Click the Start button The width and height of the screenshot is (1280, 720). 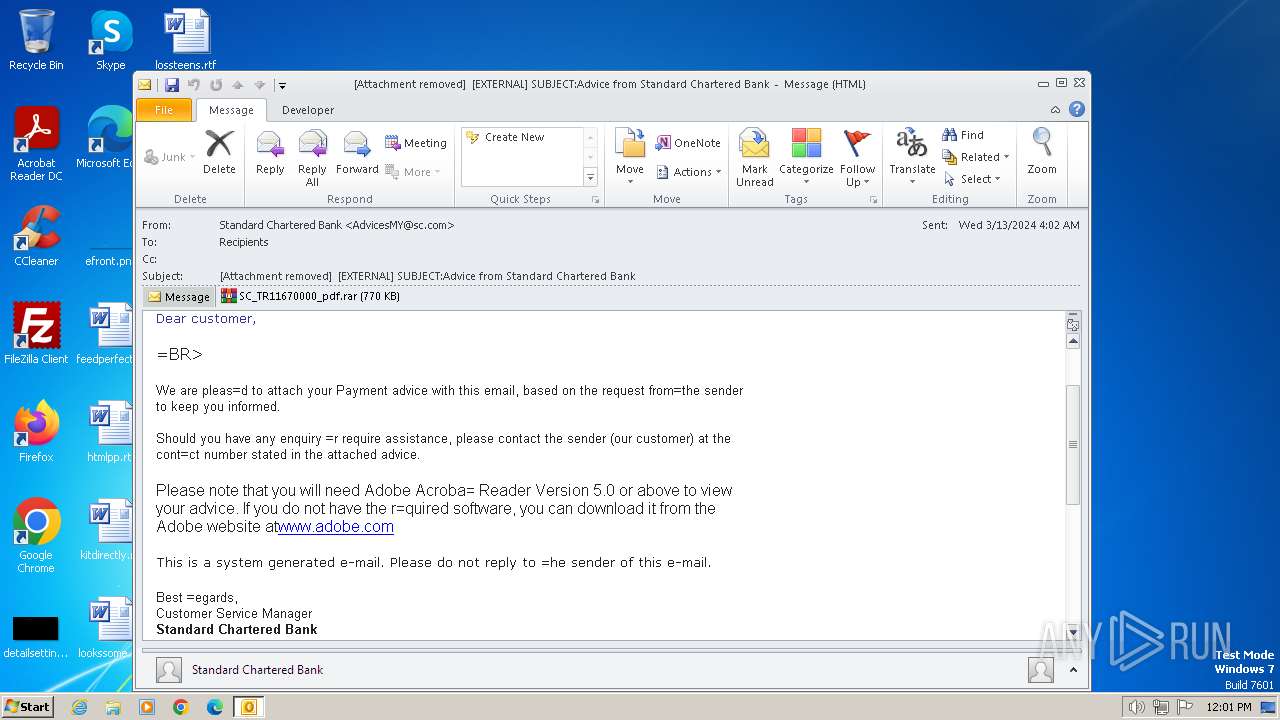pyautogui.click(x=27, y=706)
